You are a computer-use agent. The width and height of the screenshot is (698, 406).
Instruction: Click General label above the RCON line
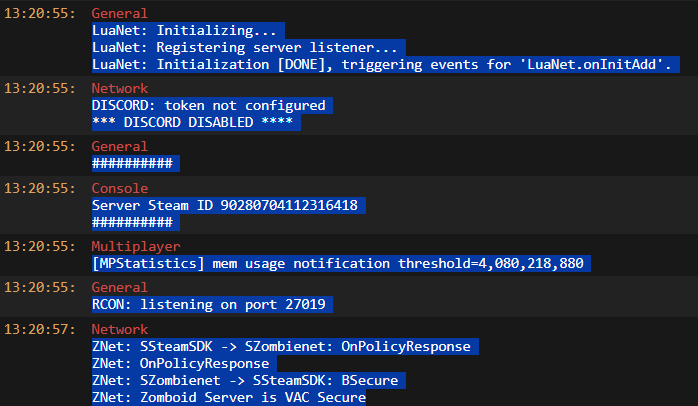(x=119, y=287)
